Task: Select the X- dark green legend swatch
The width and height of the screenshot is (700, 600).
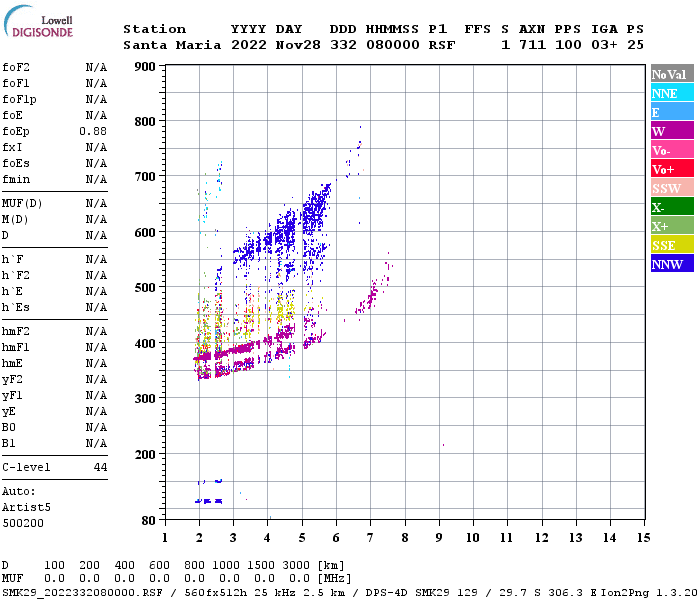Action: (672, 207)
